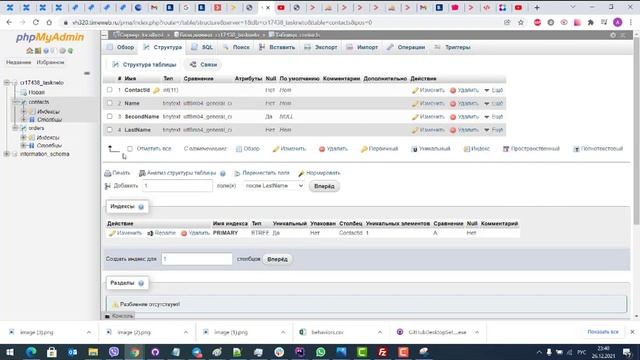Delete the SecondName column
The height and width of the screenshot is (360, 640).
coord(464,117)
